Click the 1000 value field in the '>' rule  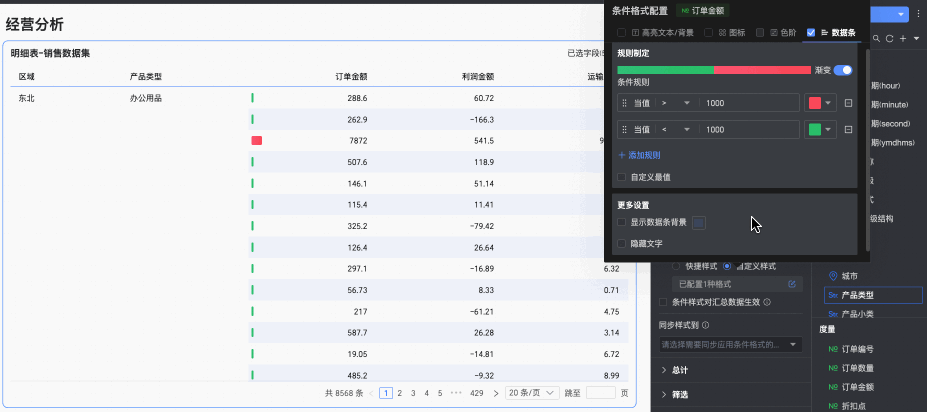click(x=750, y=103)
